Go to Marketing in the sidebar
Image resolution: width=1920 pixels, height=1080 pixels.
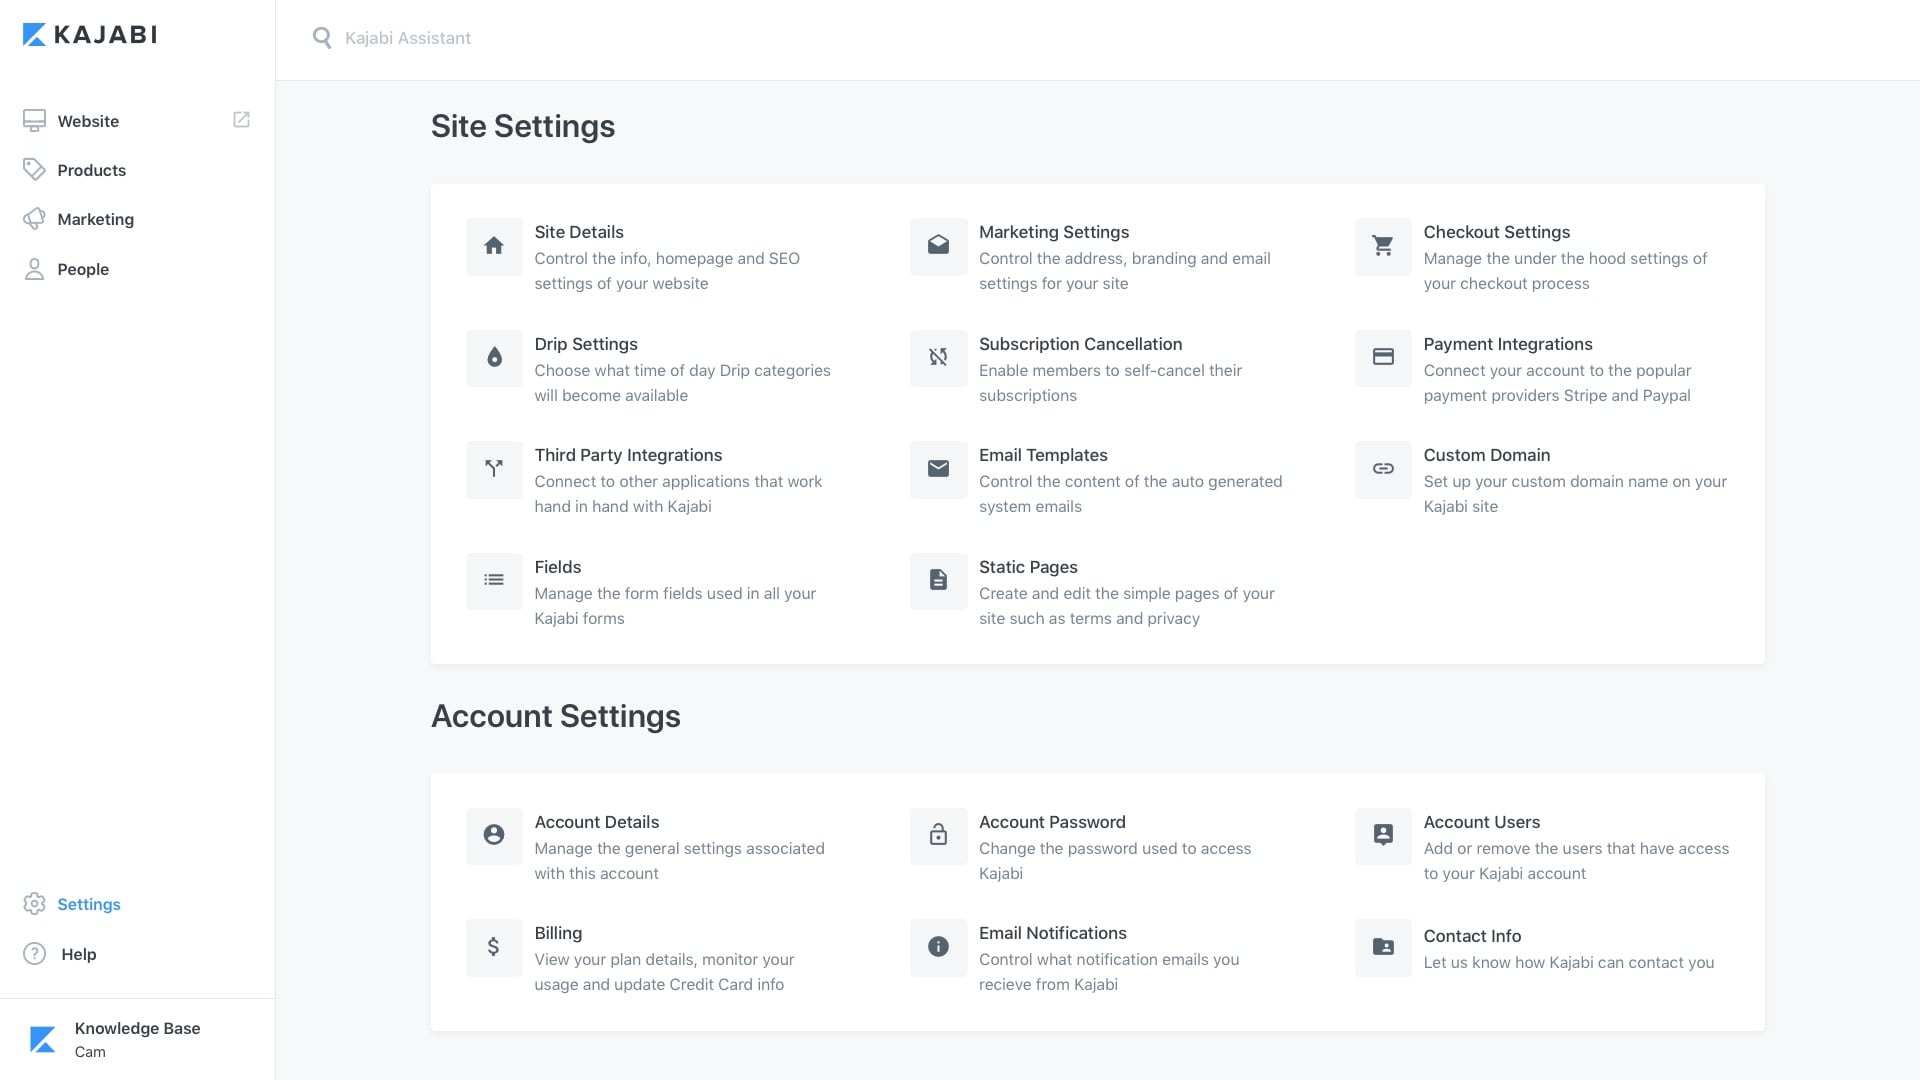[x=95, y=219]
